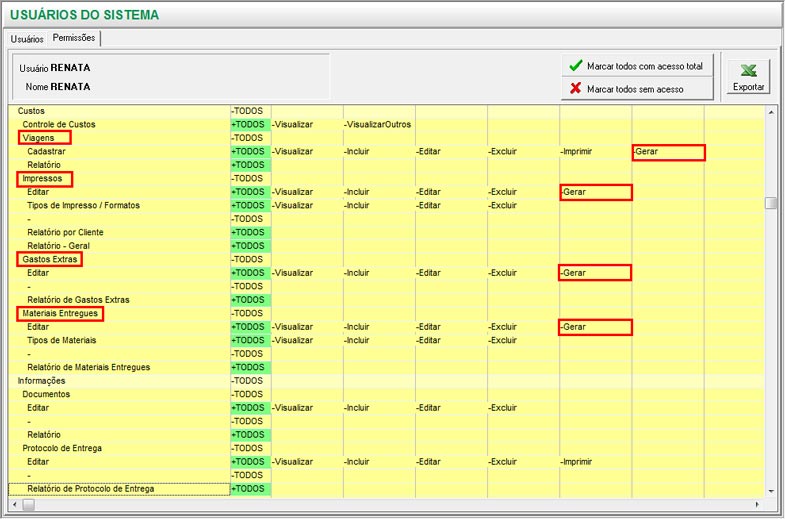Select Controle de Custos row
The height and width of the screenshot is (519, 785).
pyautogui.click(x=119, y=125)
